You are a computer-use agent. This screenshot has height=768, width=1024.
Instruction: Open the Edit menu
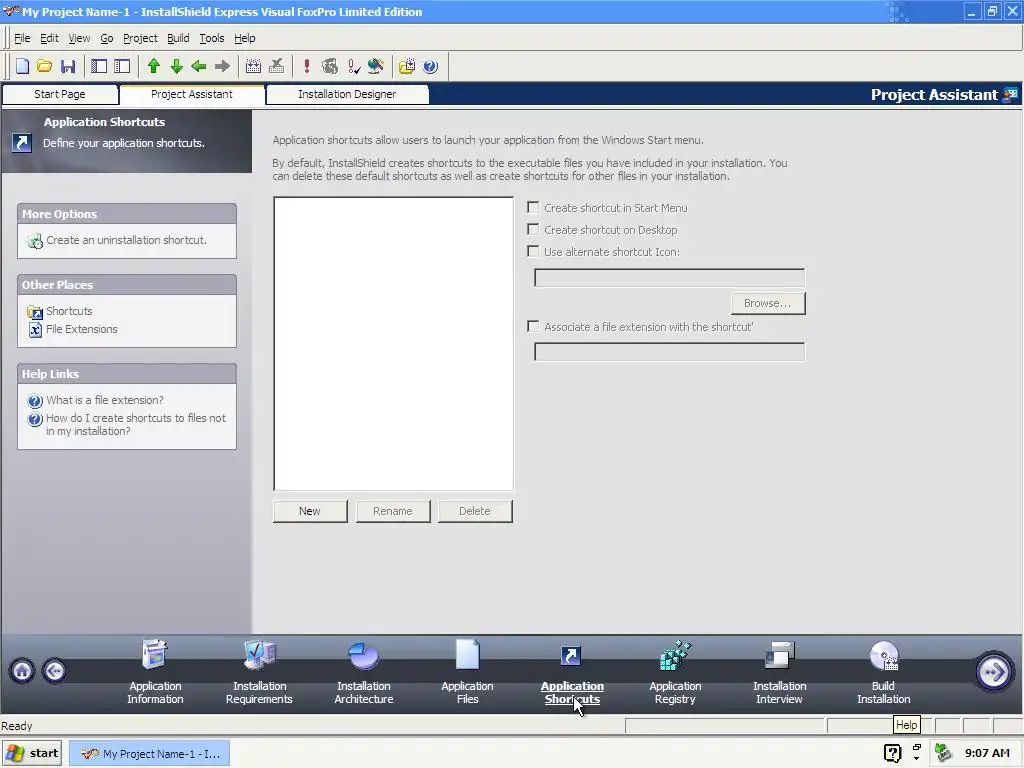pos(49,38)
